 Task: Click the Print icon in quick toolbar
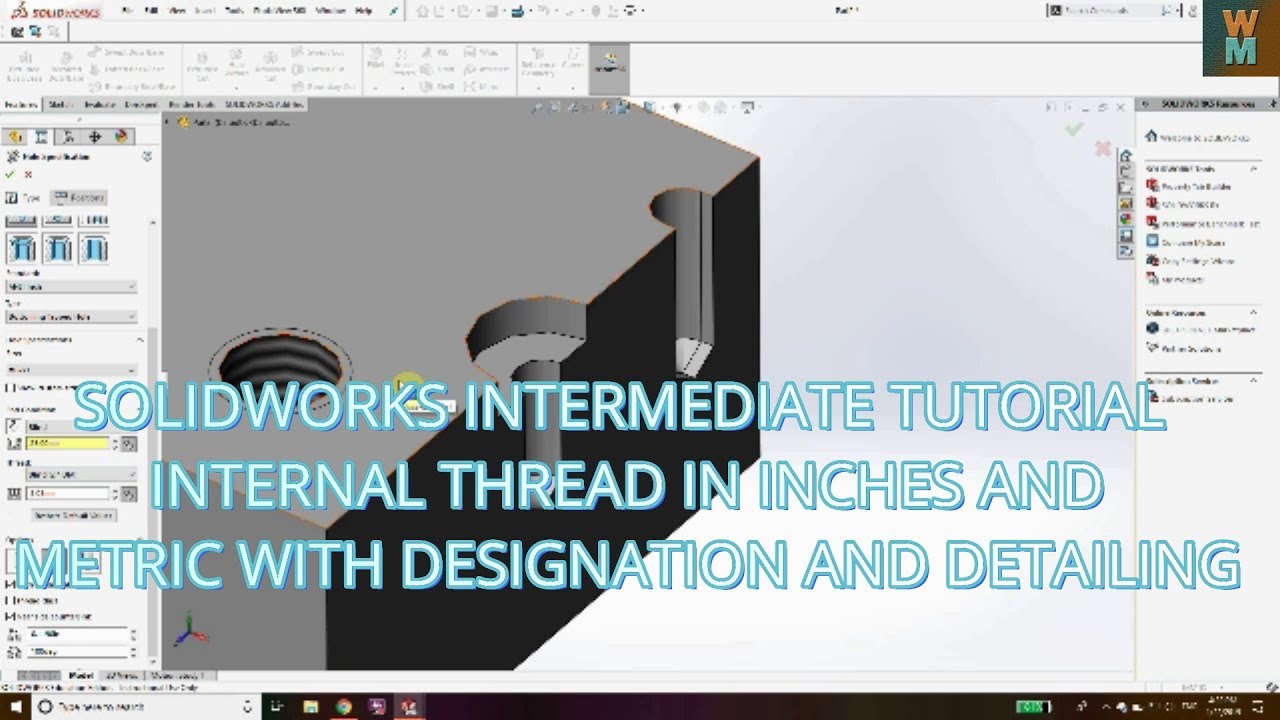click(x=518, y=11)
